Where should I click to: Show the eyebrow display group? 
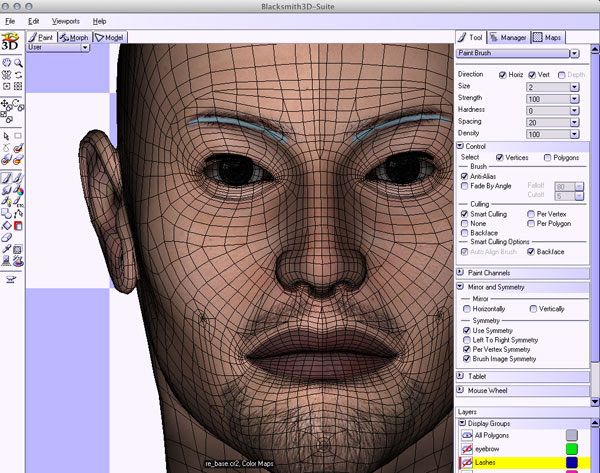click(x=466, y=449)
